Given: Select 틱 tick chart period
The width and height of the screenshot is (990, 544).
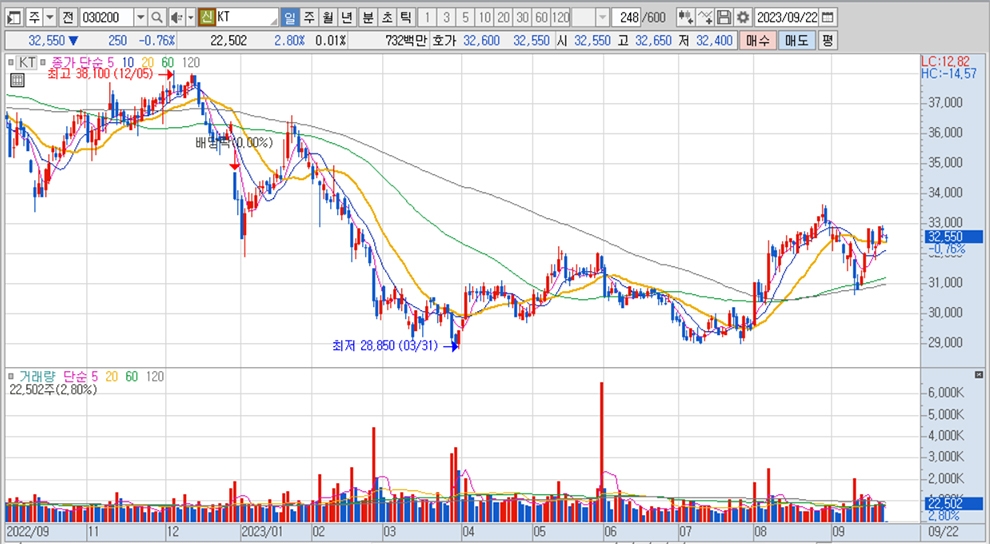Looking at the screenshot, I should click(406, 17).
